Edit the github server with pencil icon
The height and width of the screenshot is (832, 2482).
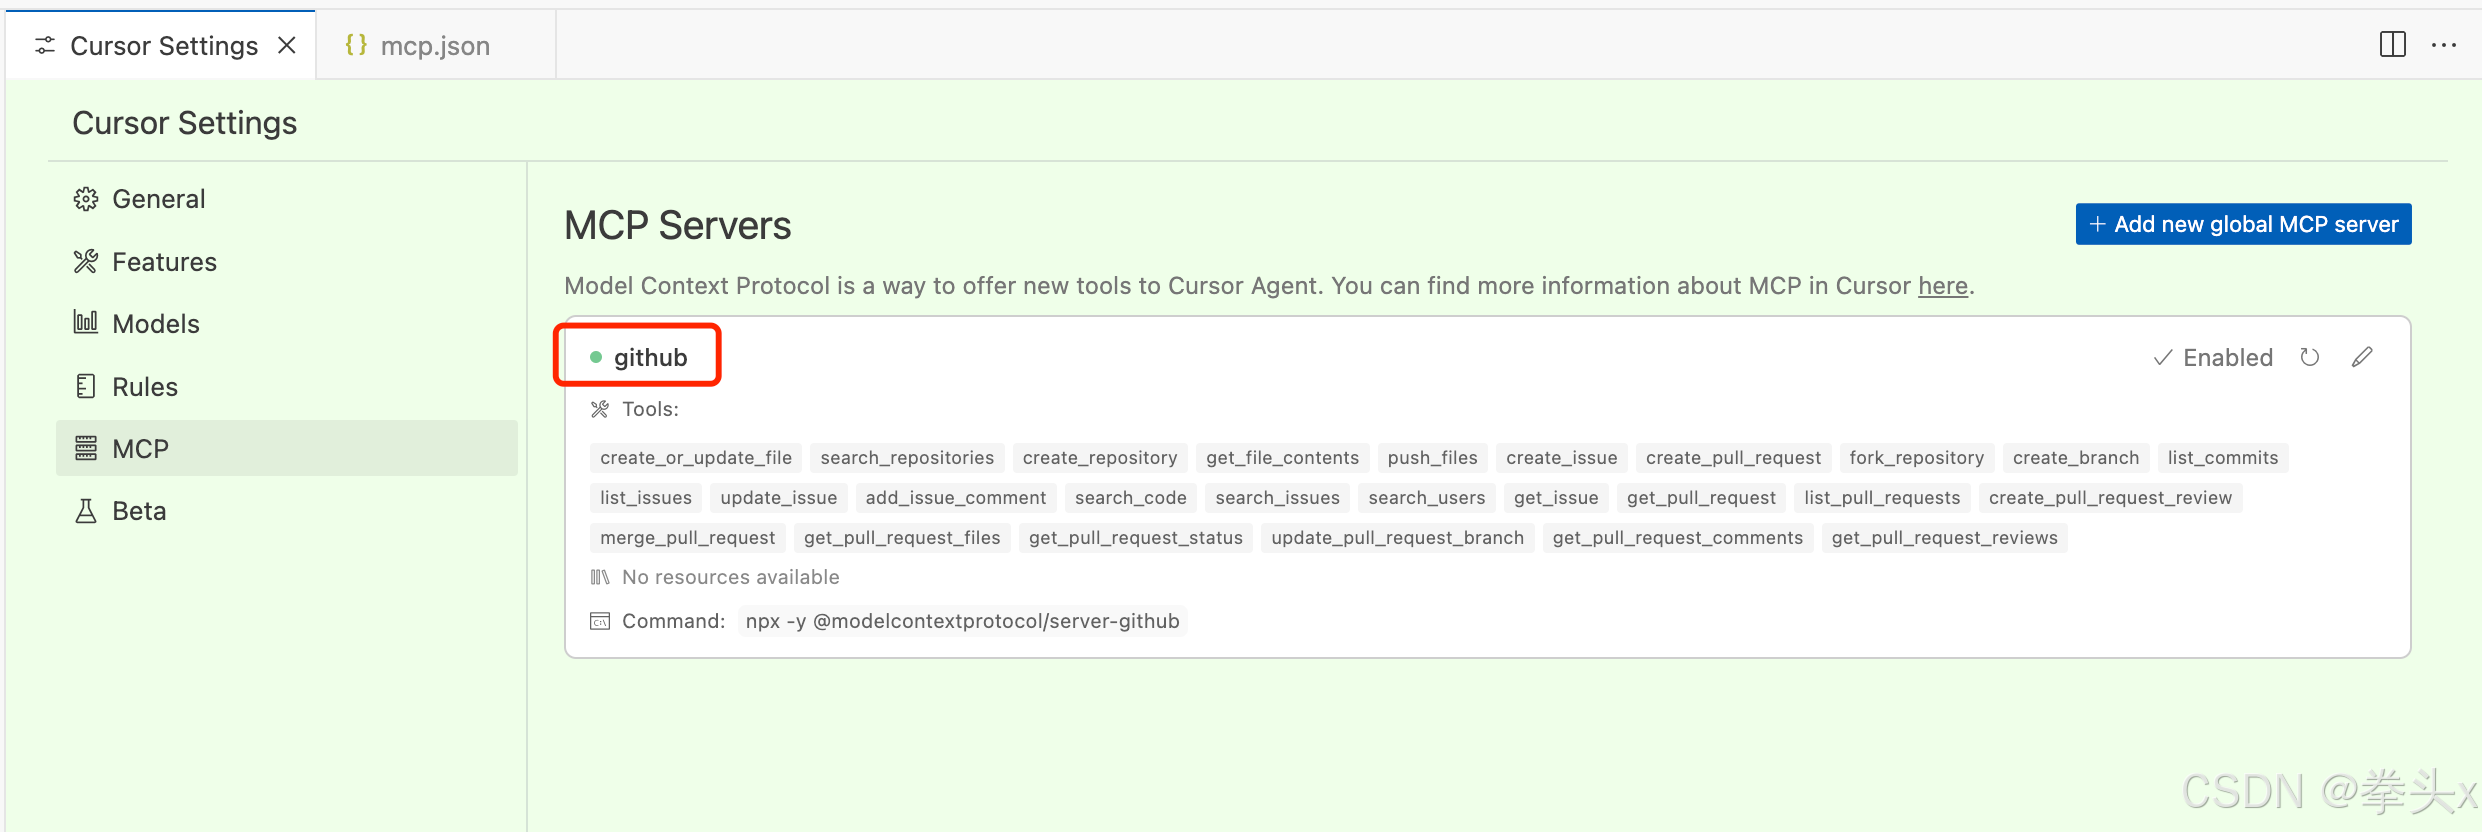[x=2362, y=357]
